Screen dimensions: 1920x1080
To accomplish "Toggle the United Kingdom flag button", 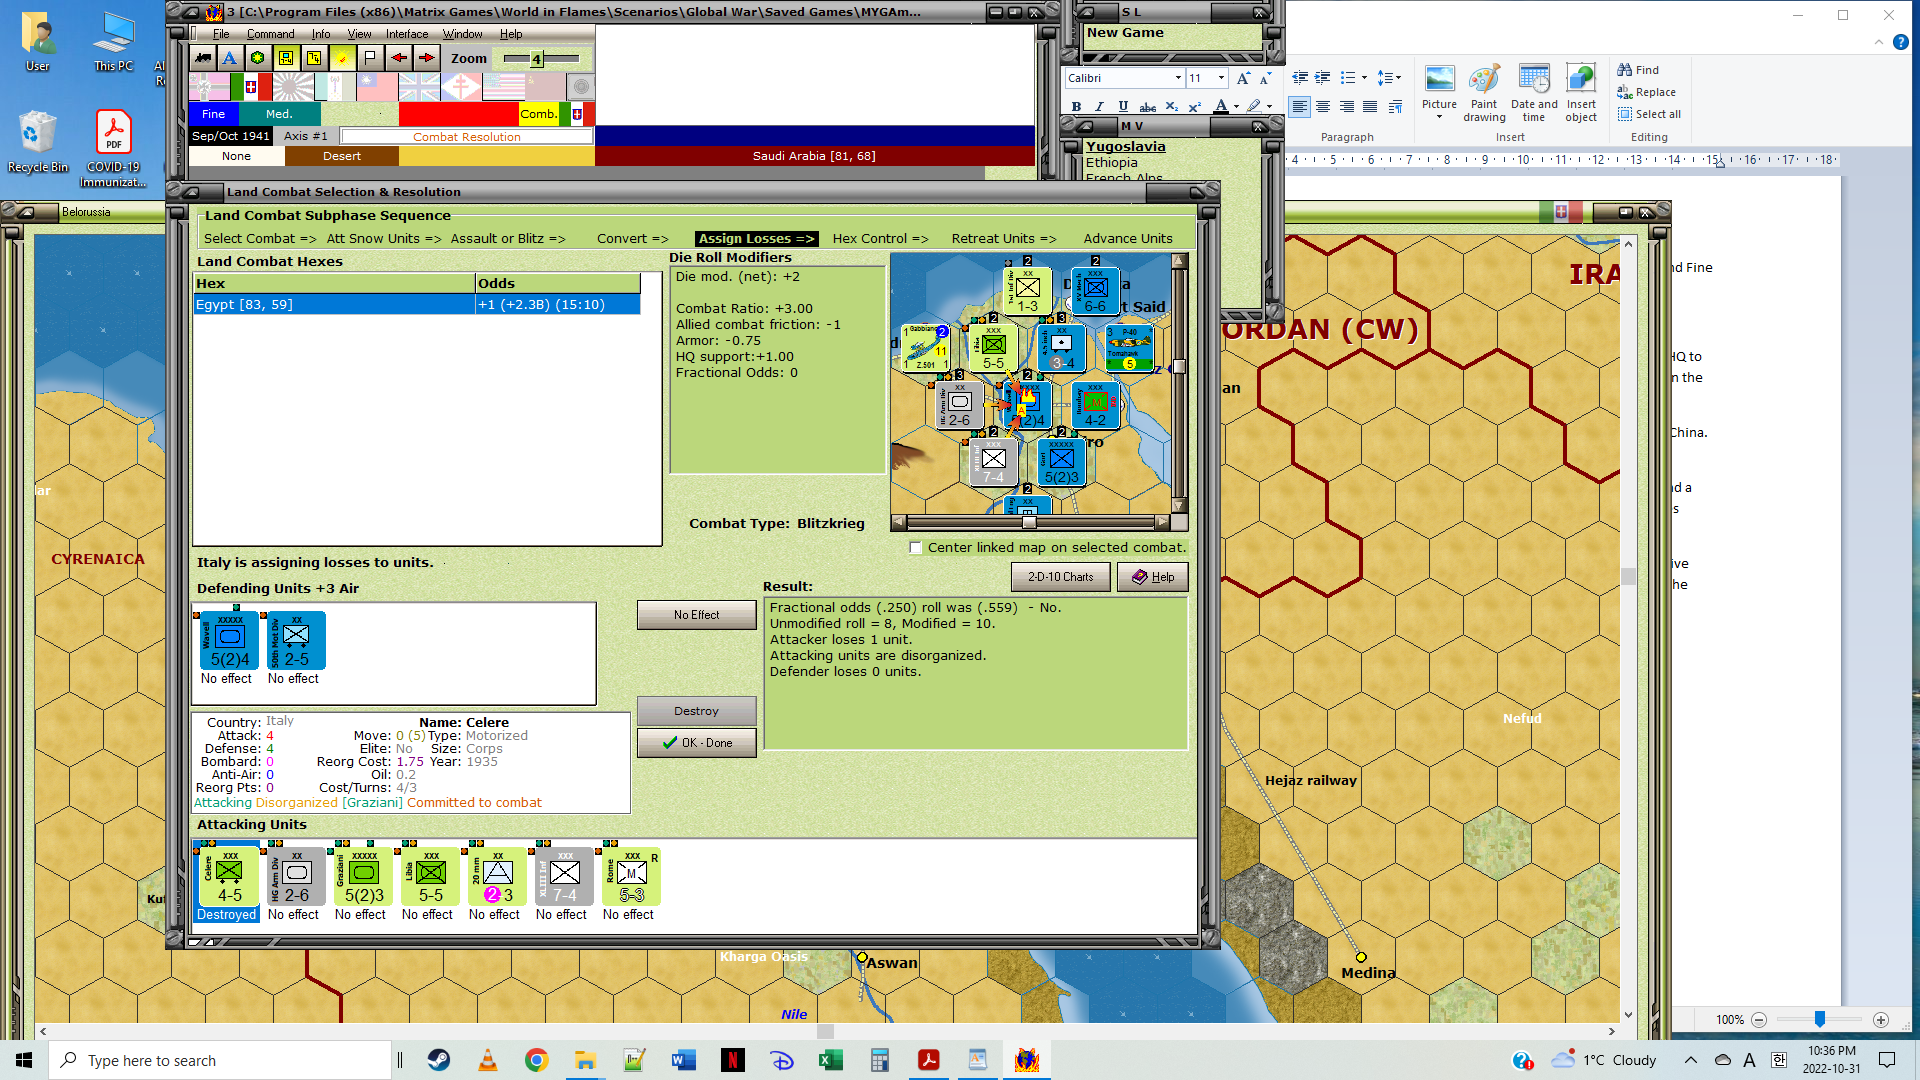I will (420, 87).
